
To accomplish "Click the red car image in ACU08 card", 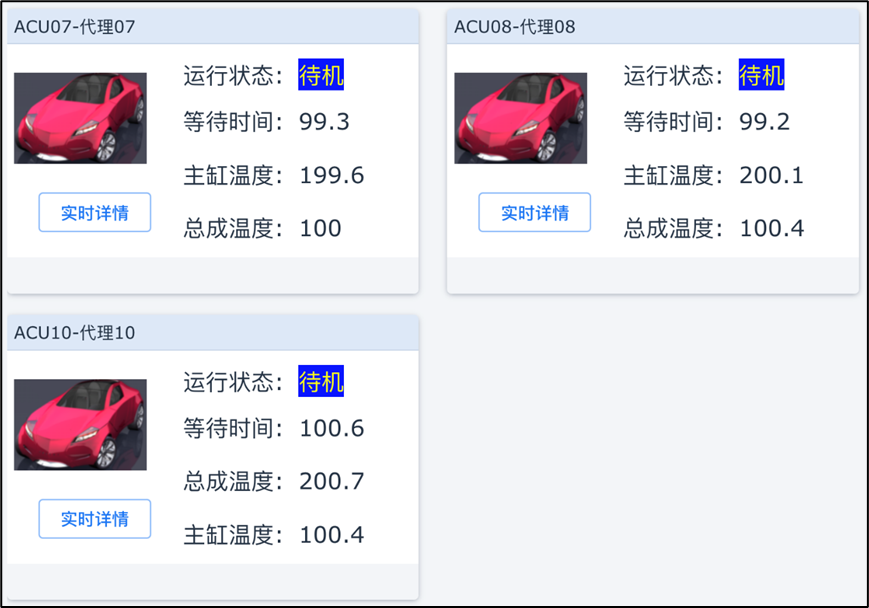I will click(x=520, y=118).
